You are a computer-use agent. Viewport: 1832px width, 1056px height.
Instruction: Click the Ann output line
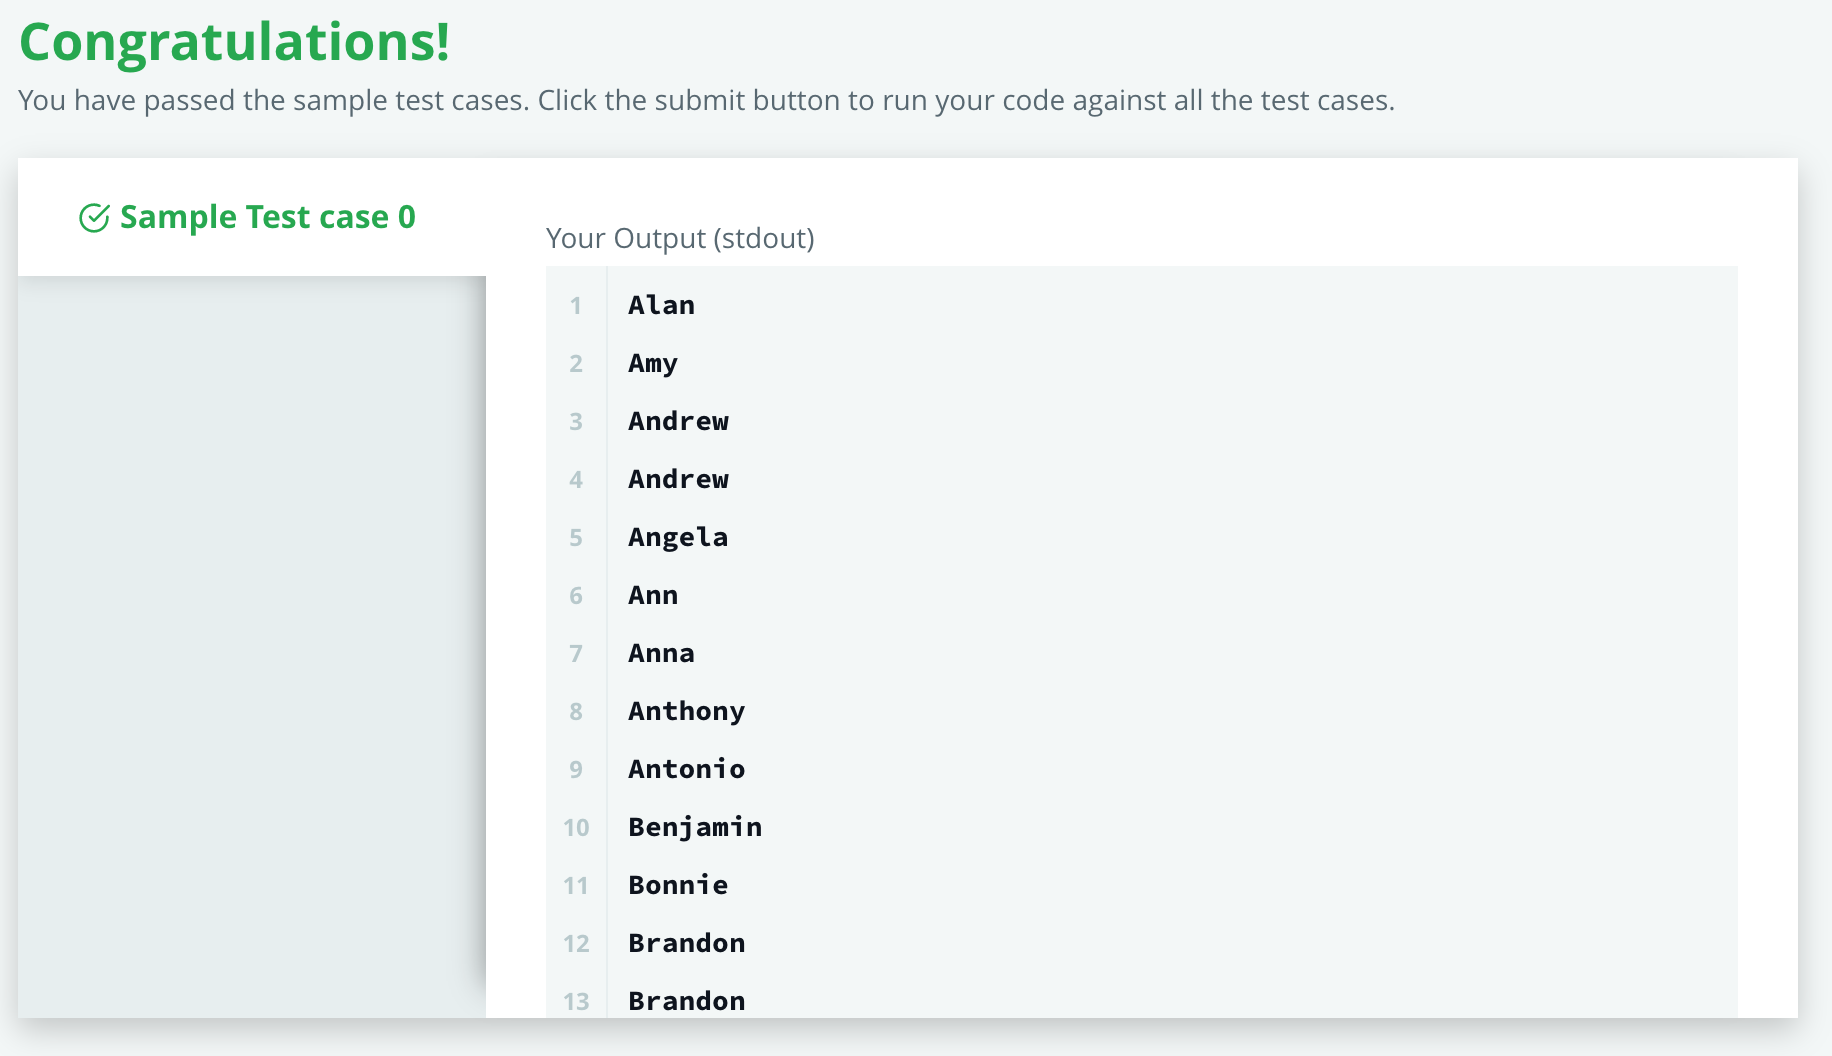coord(652,595)
